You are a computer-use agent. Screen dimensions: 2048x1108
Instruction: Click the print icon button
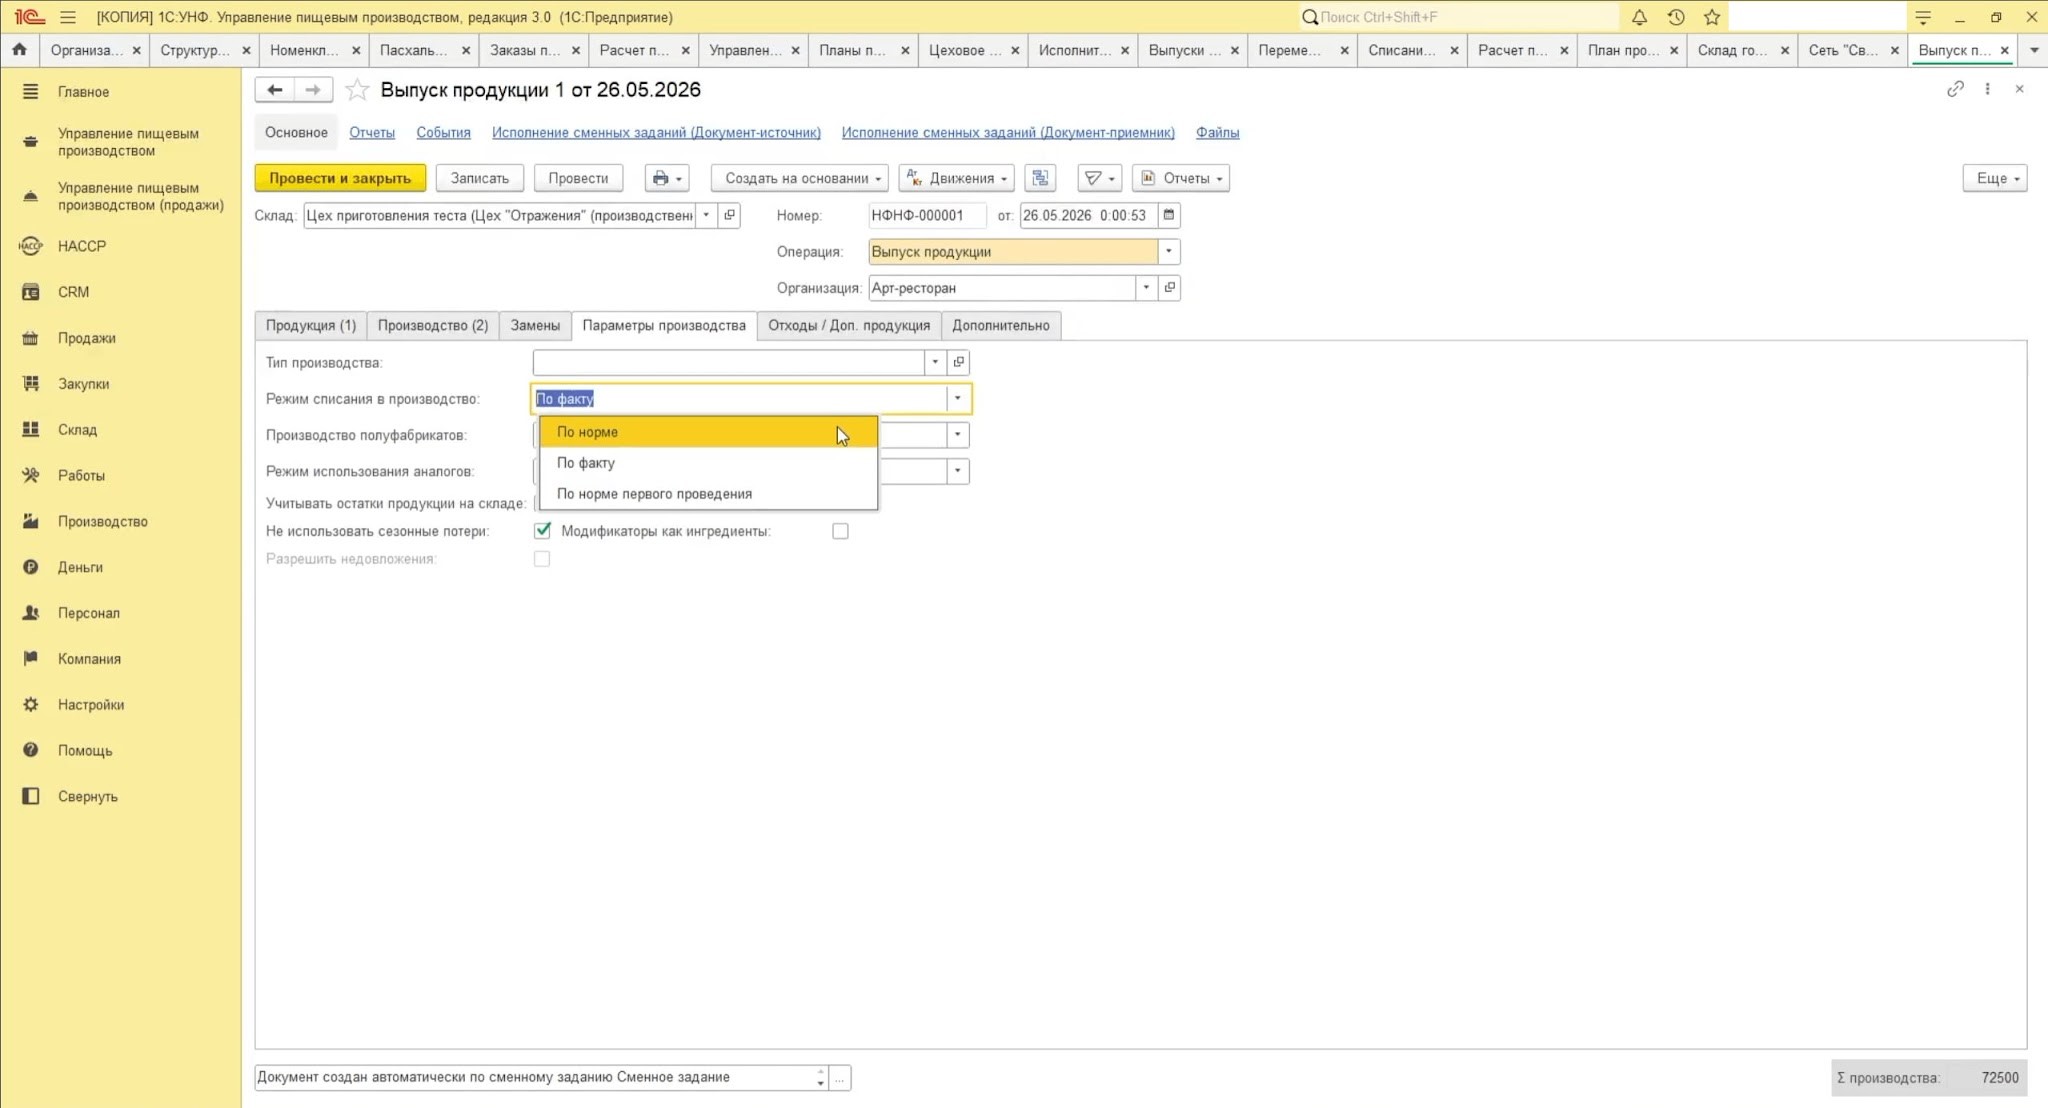(x=667, y=178)
